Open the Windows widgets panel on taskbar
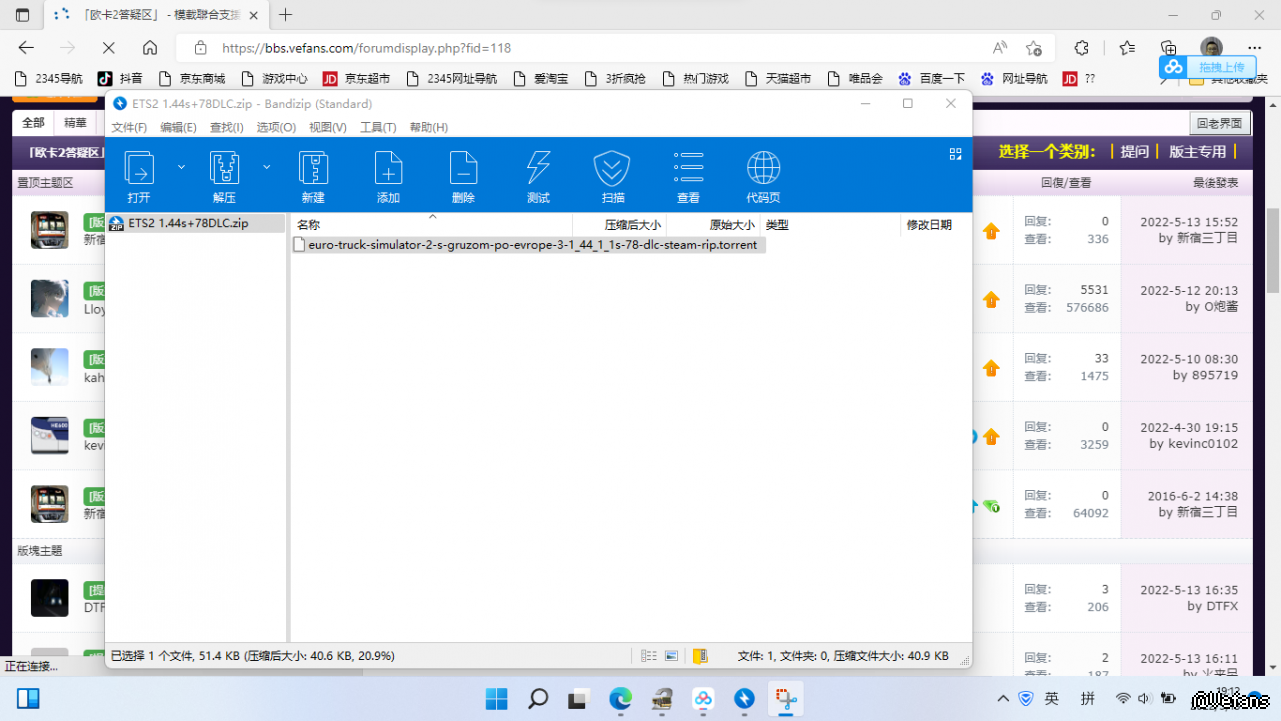The height and width of the screenshot is (721, 1281). pos(28,698)
